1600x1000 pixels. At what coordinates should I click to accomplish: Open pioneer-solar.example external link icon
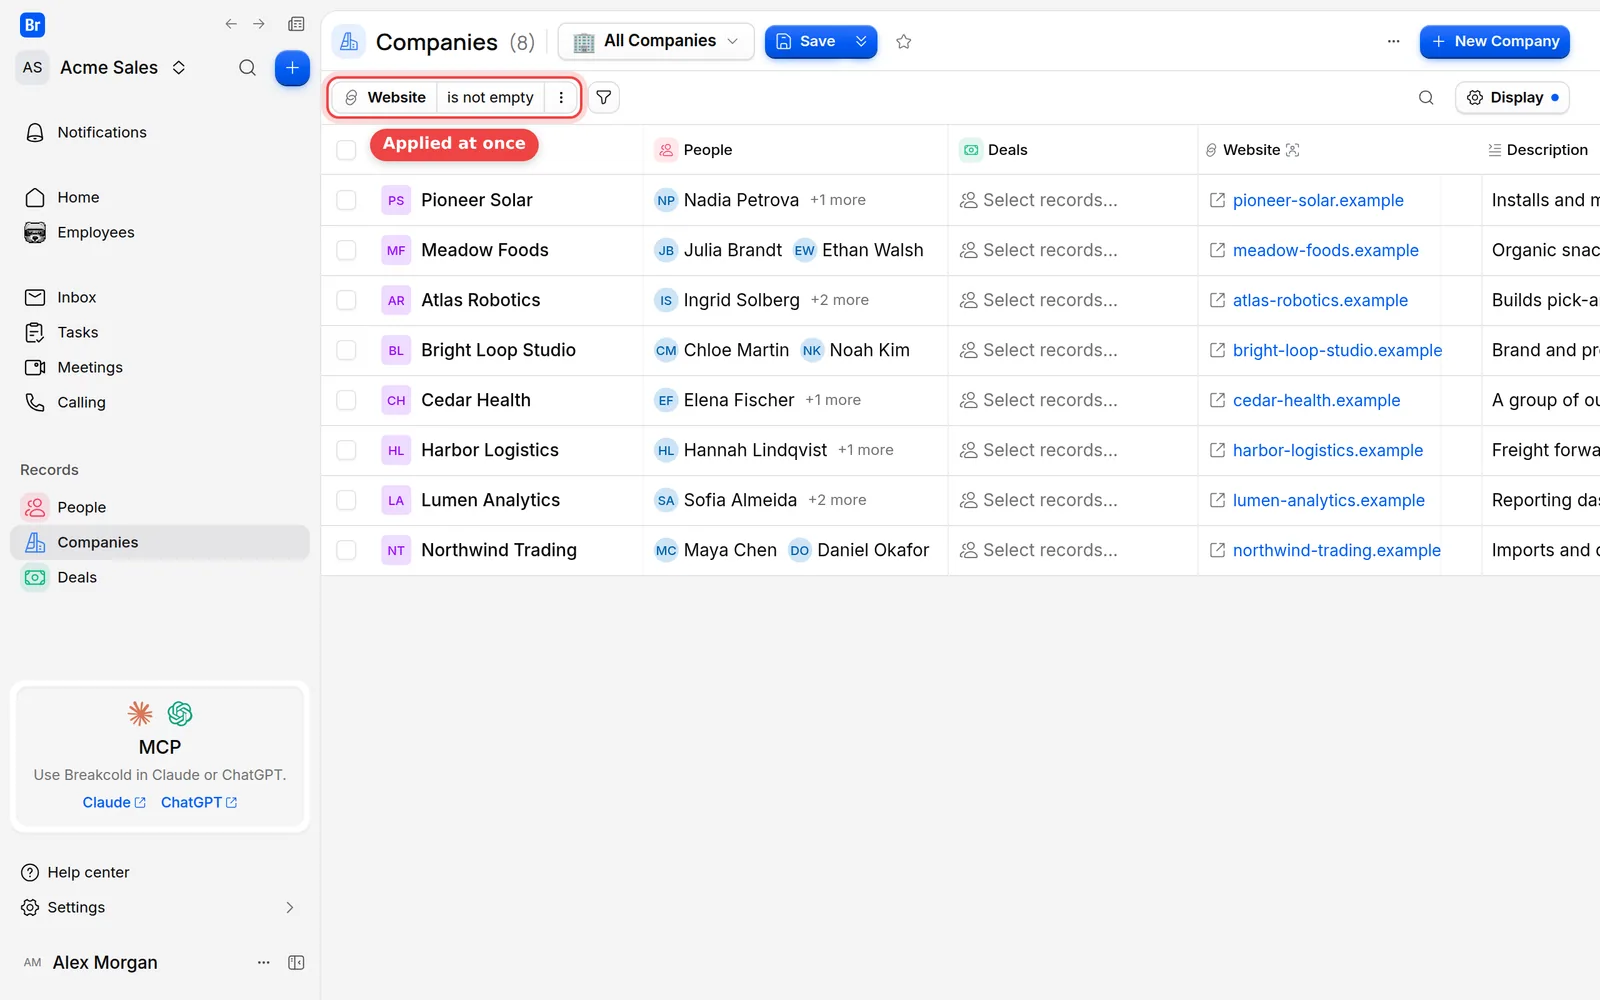click(1217, 200)
